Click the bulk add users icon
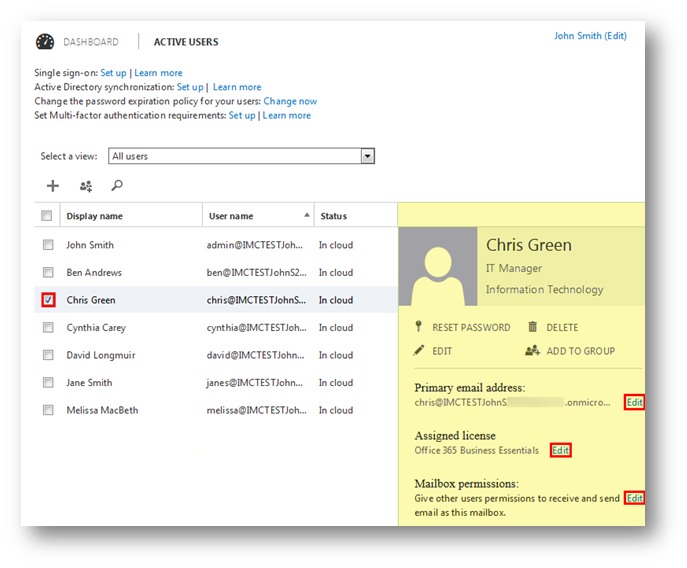687x568 pixels. pyautogui.click(x=86, y=186)
